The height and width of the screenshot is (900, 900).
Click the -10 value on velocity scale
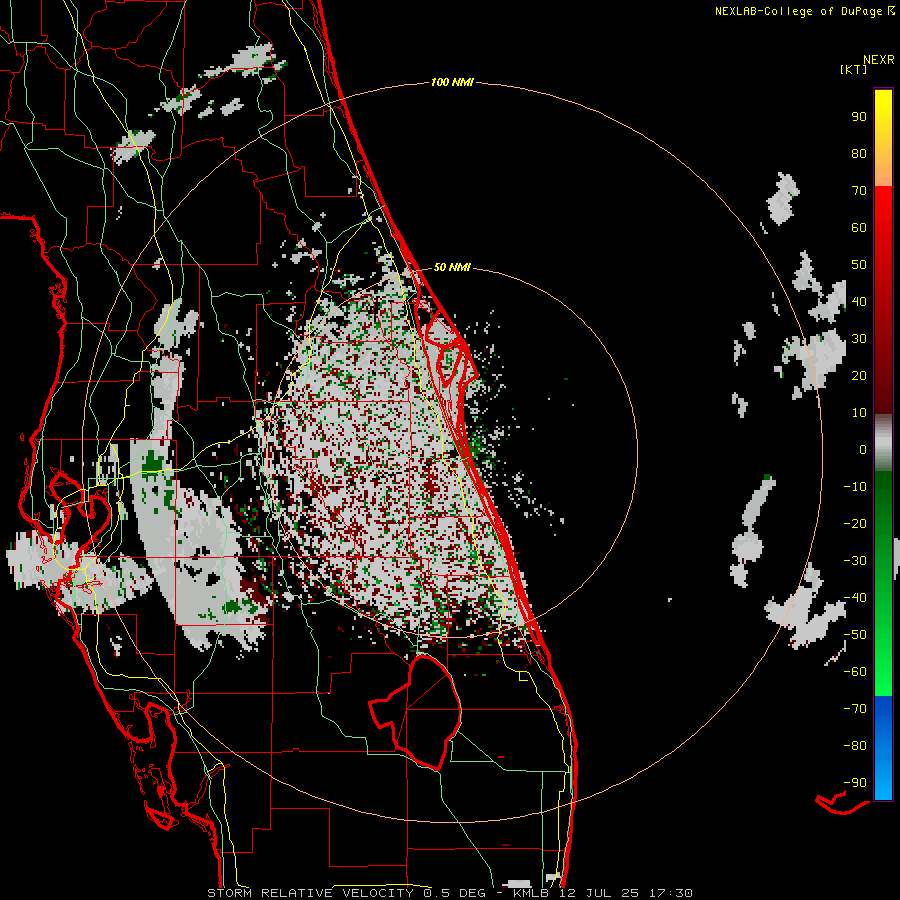coord(855,487)
